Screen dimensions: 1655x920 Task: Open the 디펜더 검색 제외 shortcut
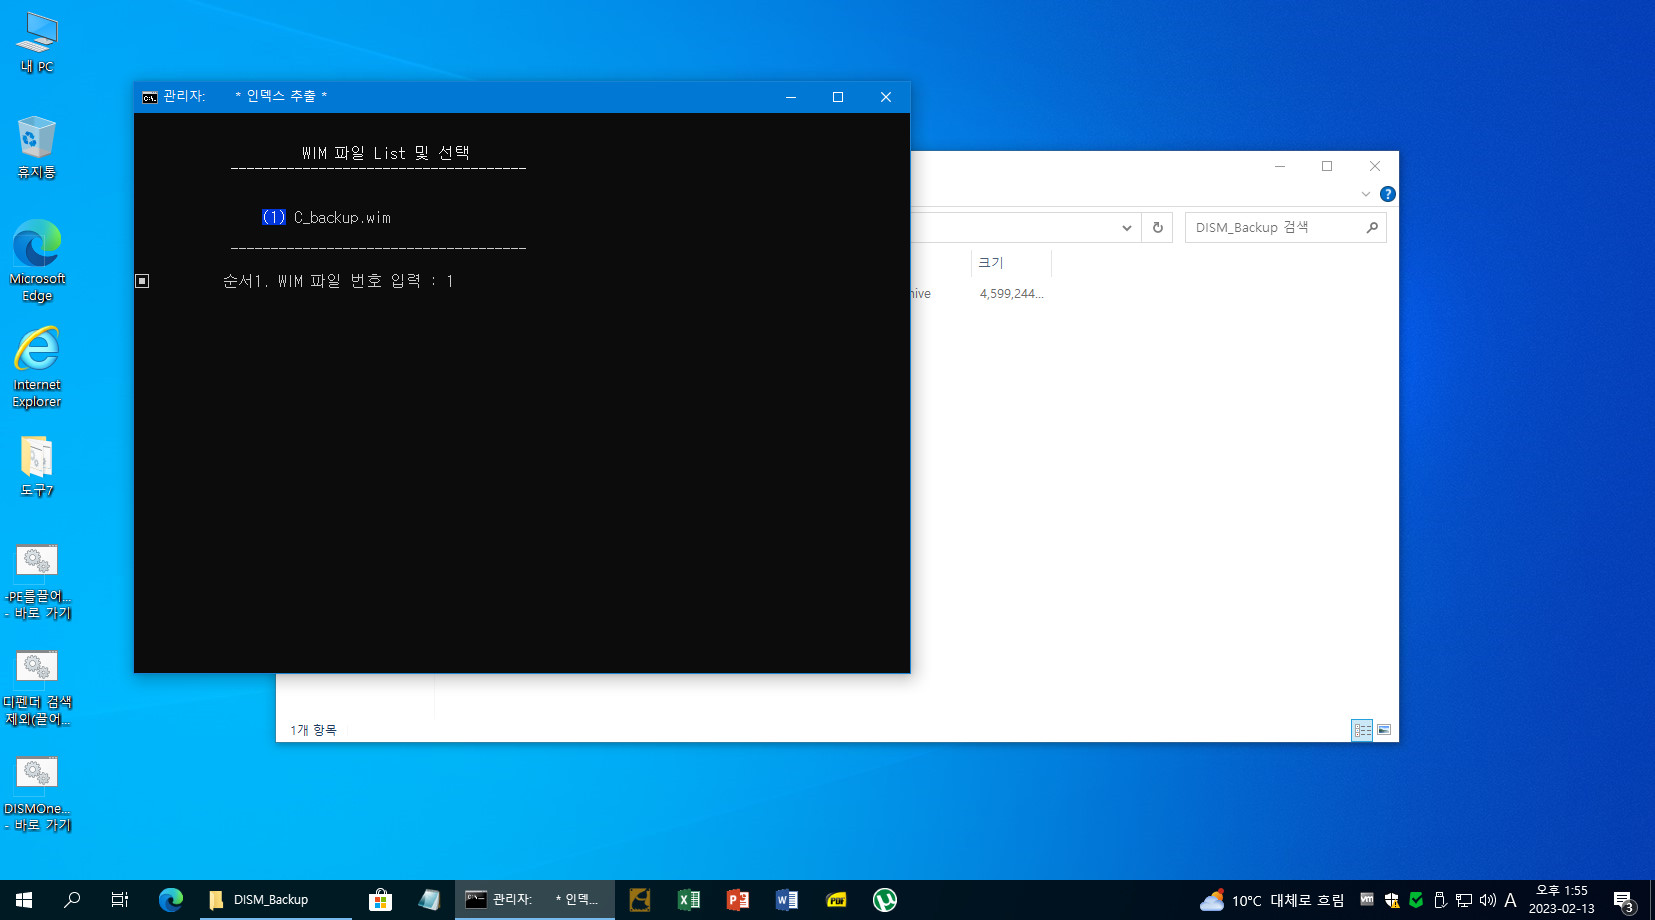click(x=37, y=688)
